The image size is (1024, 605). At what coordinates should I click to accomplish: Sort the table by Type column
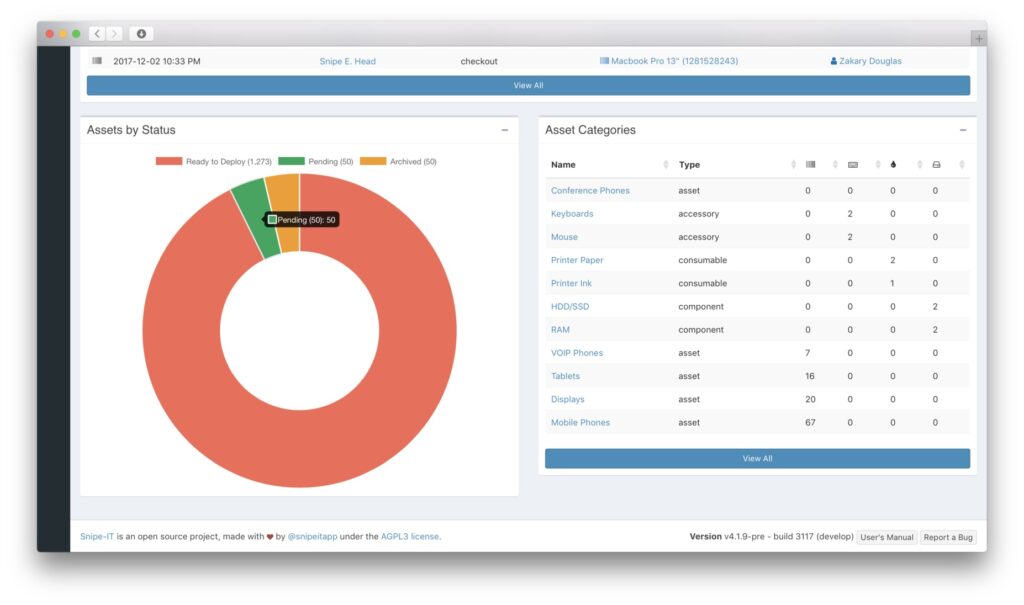688,164
